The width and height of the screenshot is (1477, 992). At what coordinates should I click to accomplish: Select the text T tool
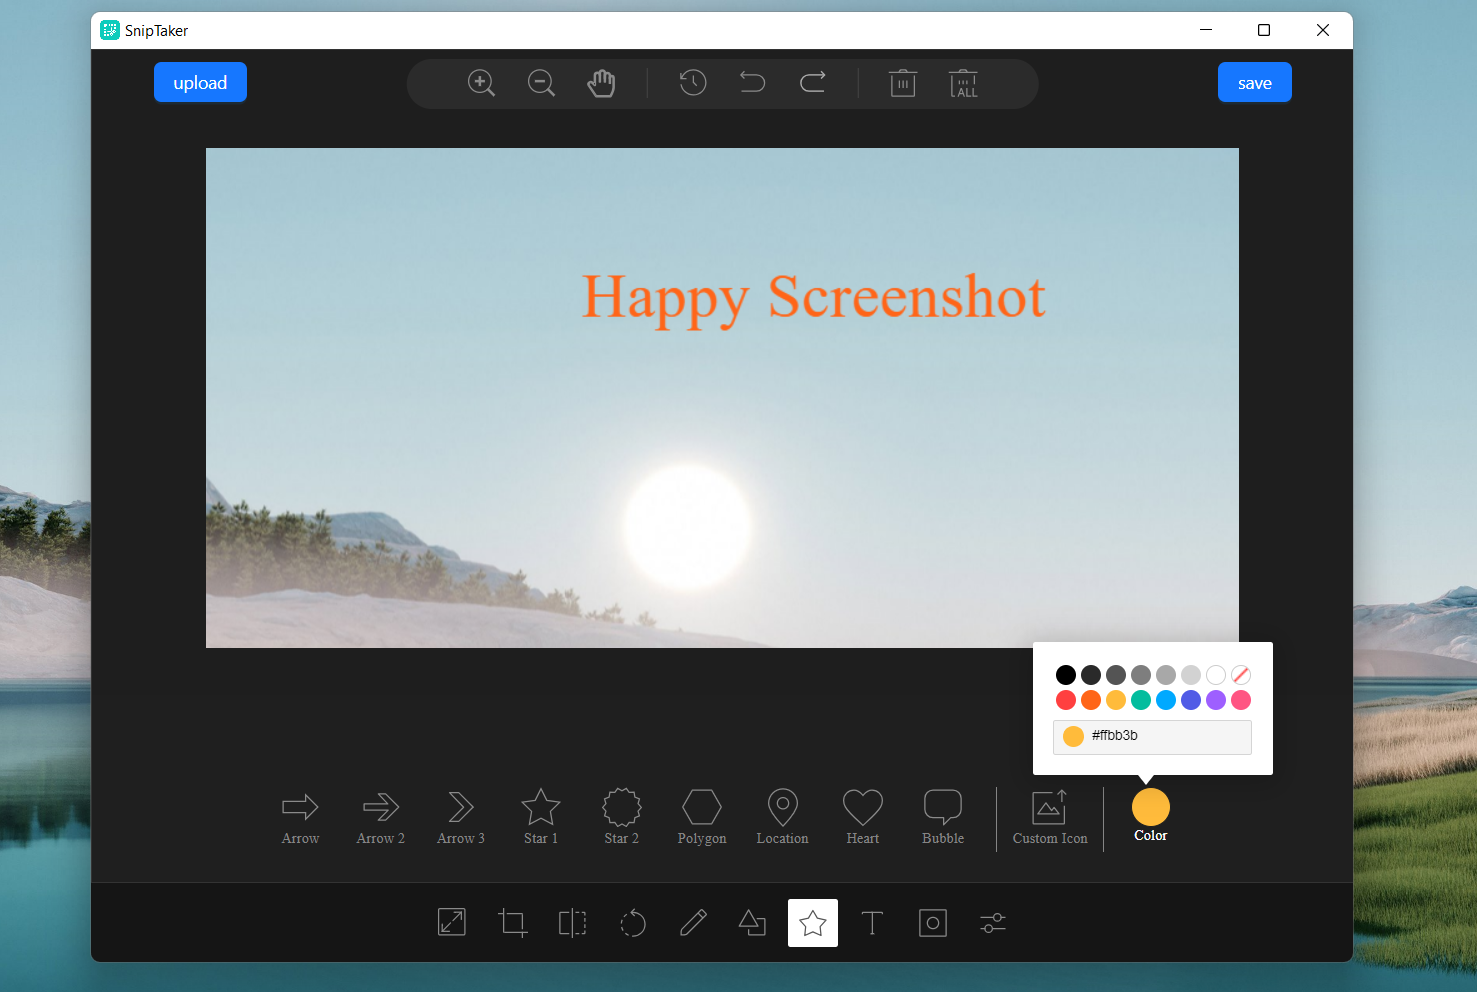(x=872, y=922)
